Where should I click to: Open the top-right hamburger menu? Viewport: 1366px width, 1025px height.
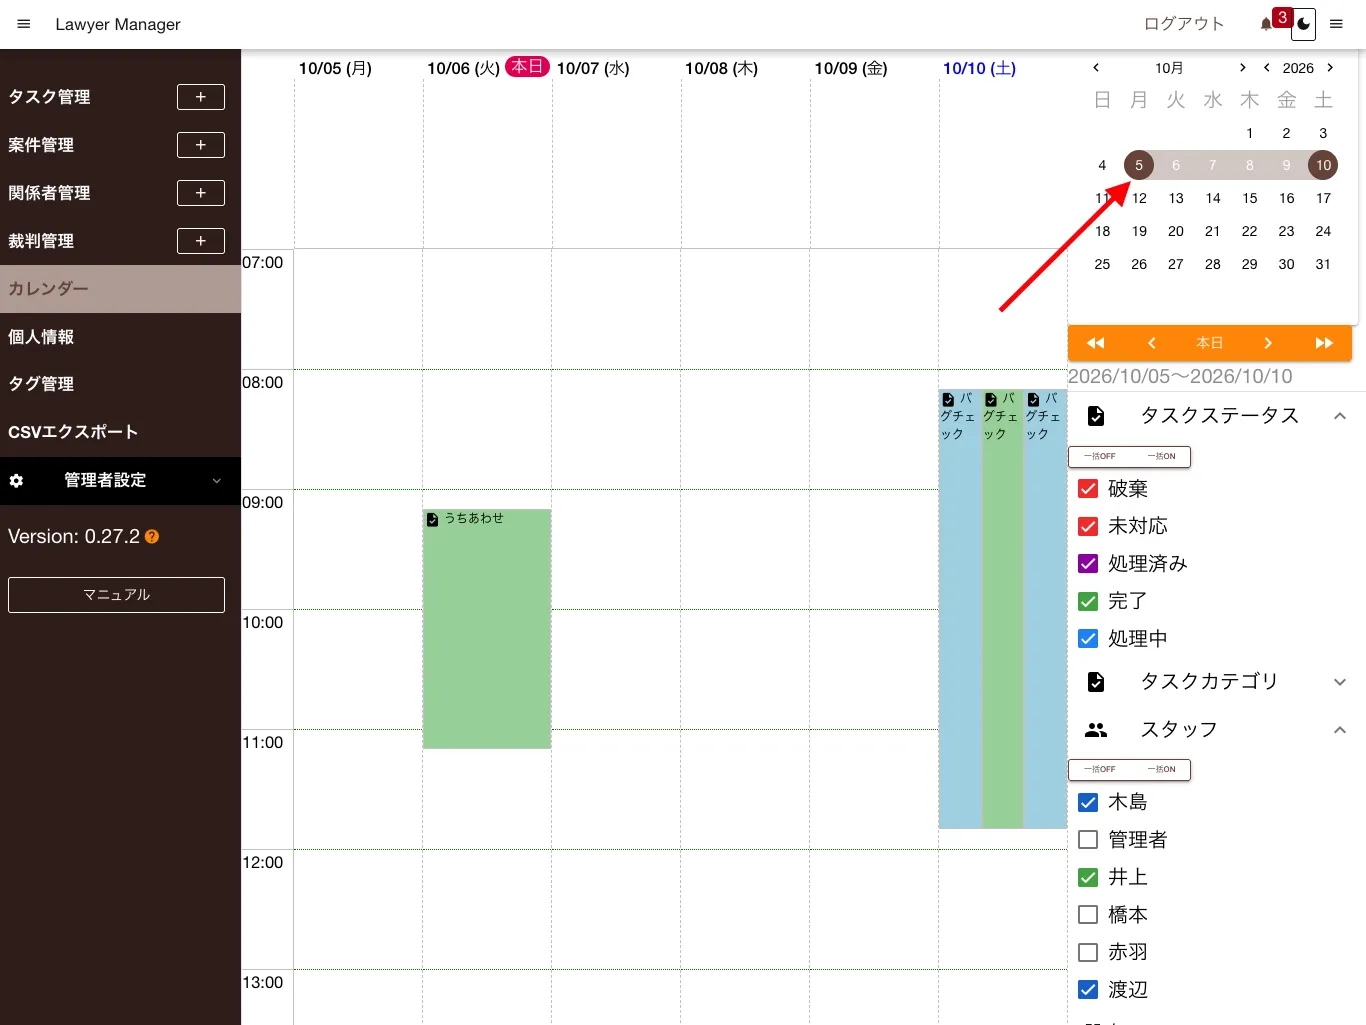click(x=1336, y=24)
